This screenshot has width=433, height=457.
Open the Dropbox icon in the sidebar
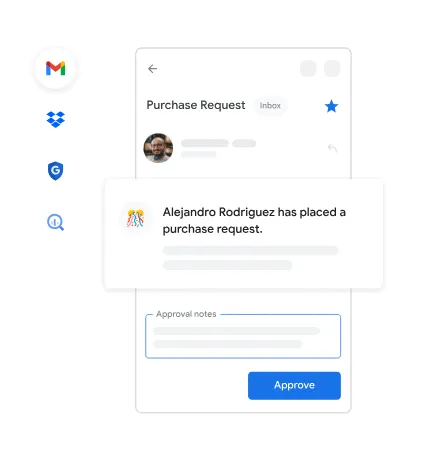(x=55, y=119)
